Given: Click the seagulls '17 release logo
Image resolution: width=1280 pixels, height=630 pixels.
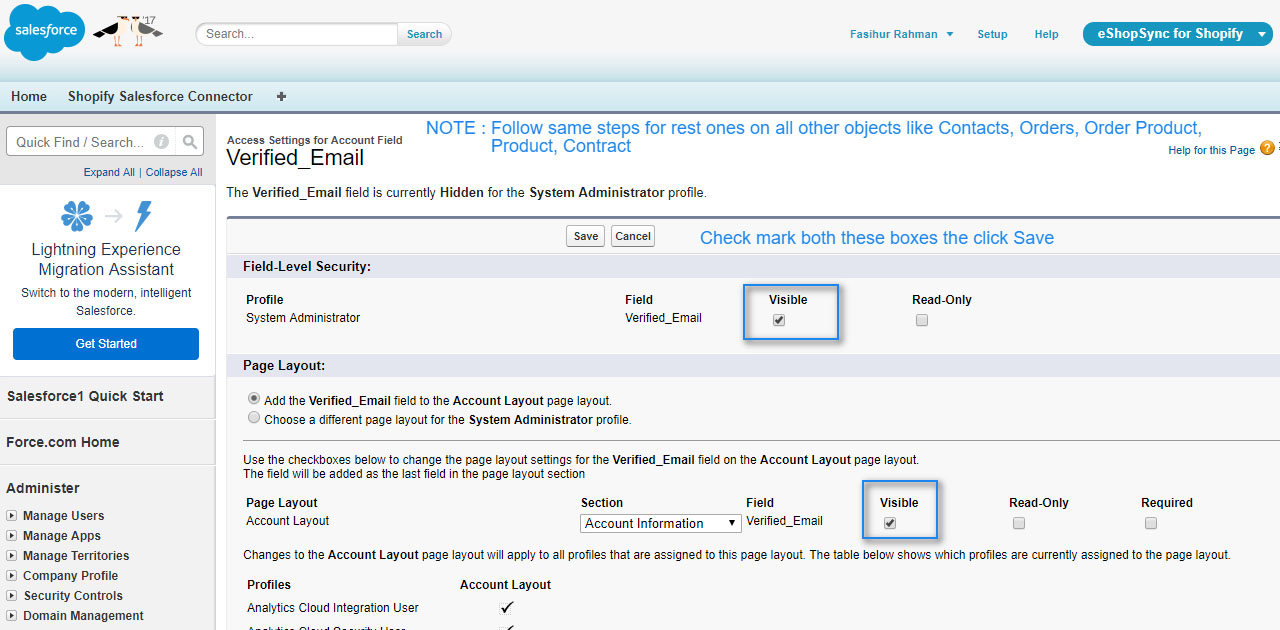Looking at the screenshot, I should (128, 30).
